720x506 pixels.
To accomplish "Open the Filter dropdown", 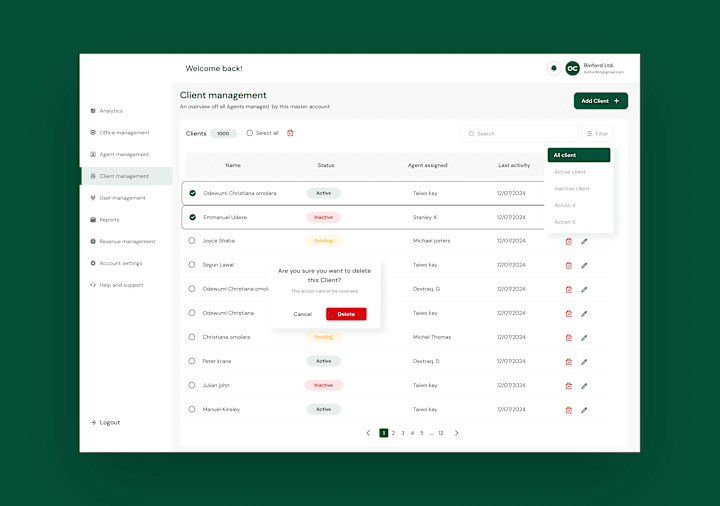I will [x=597, y=134].
